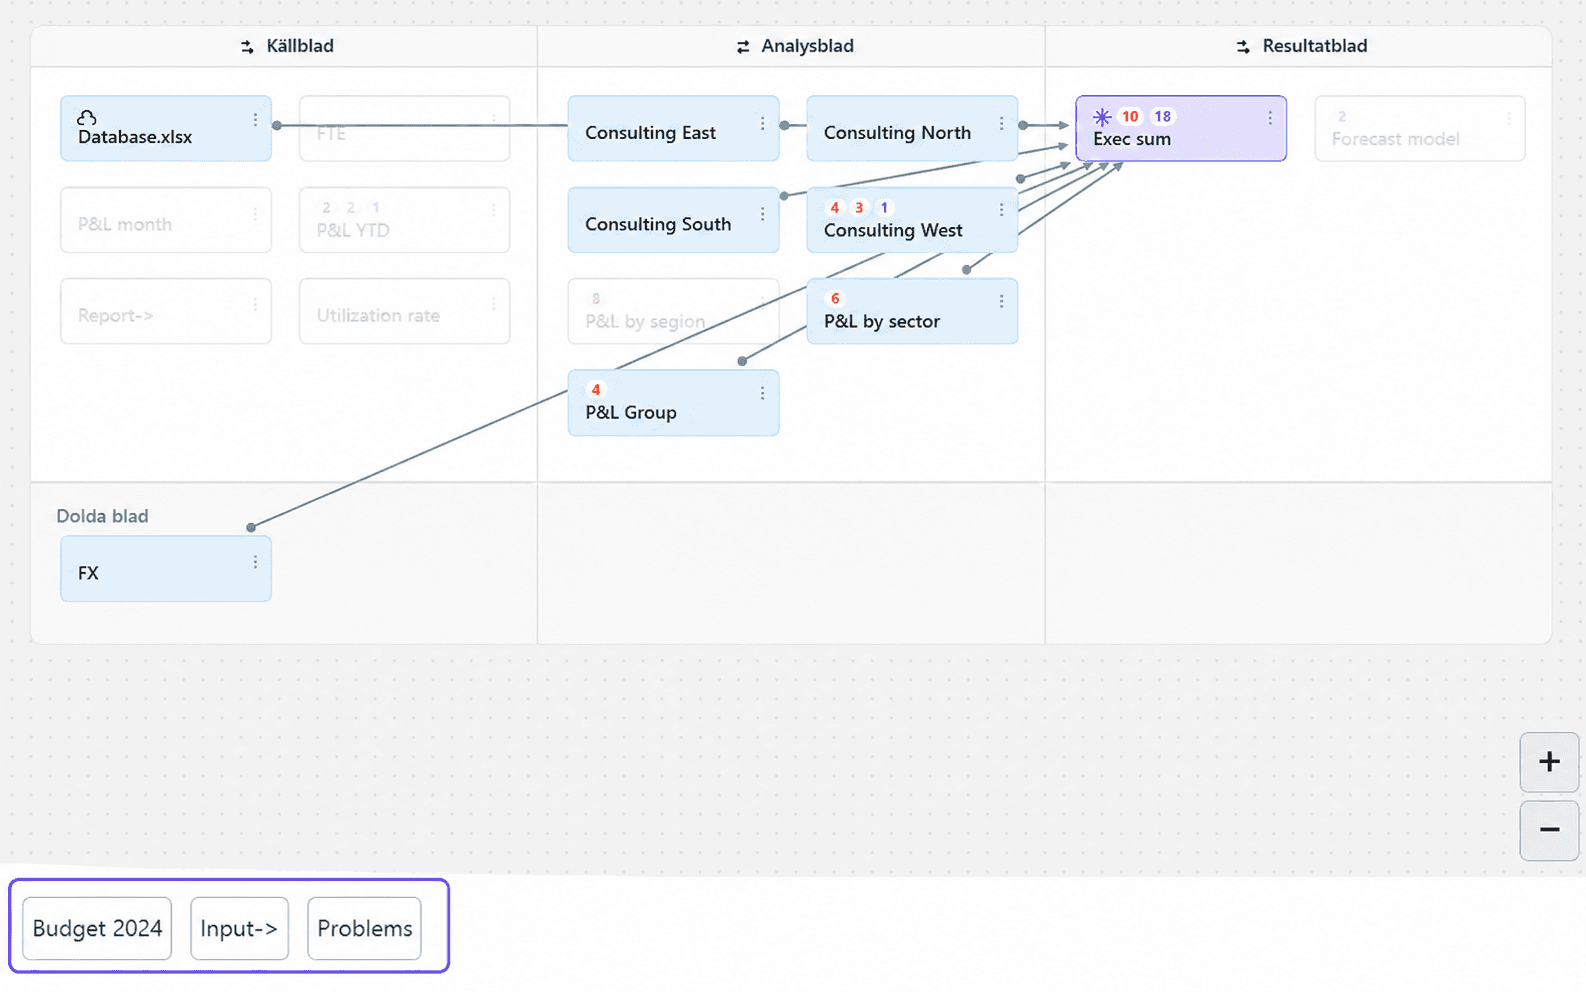This screenshot has width=1586, height=992.
Task: Click the swap arrows icon beside Resultatblad
Action: [1243, 47]
